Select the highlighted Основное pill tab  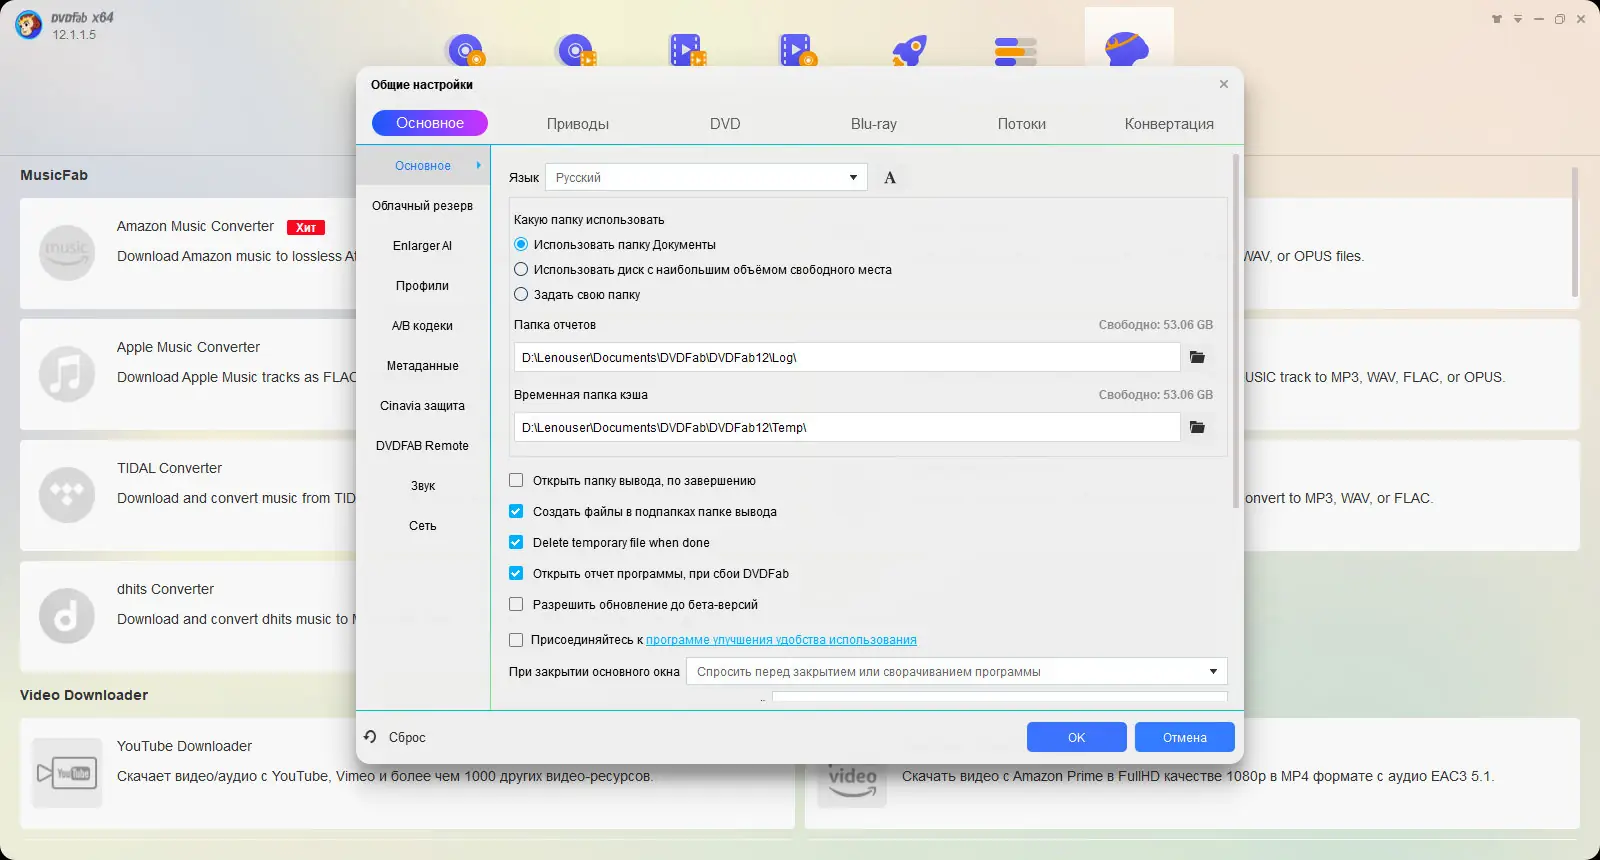tap(430, 123)
